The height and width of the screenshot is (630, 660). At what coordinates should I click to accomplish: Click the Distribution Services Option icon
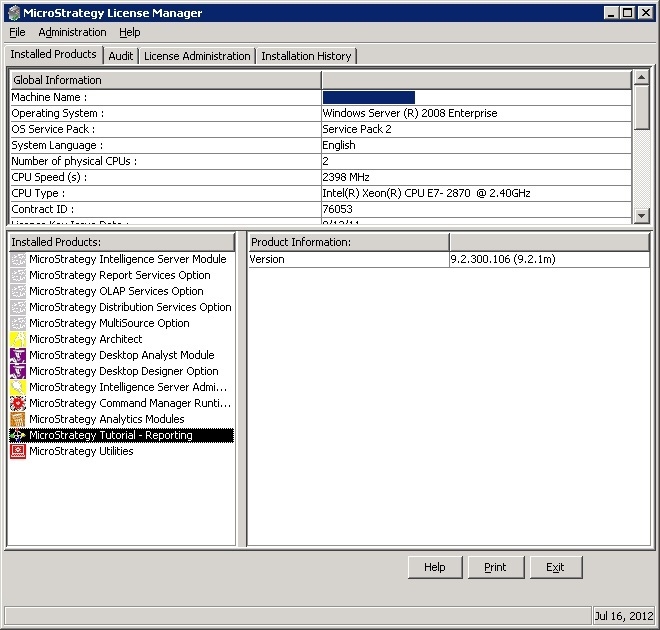[18, 307]
